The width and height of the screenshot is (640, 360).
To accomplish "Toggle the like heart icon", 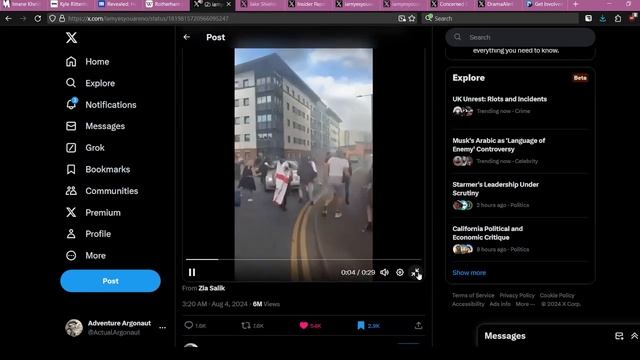I will point(304,325).
